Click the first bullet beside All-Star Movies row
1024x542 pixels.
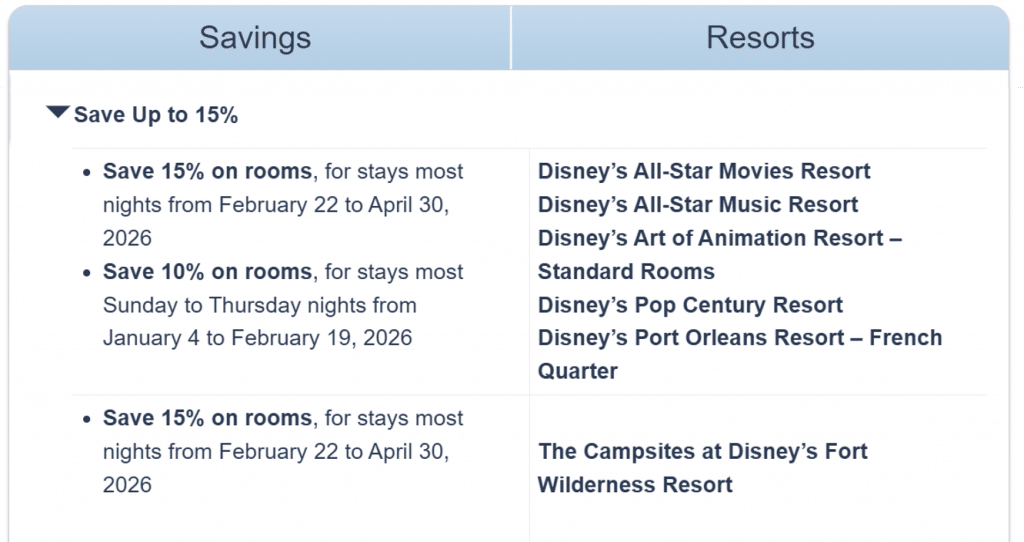(x=86, y=172)
